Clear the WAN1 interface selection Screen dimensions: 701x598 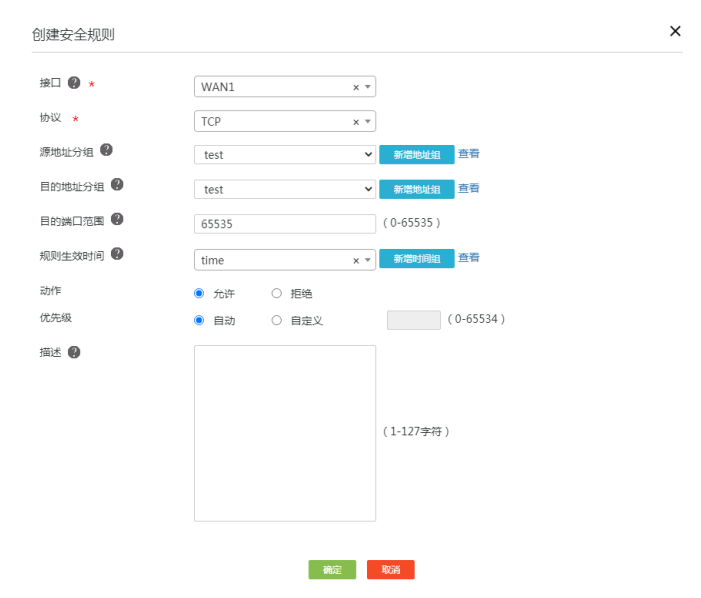355,87
